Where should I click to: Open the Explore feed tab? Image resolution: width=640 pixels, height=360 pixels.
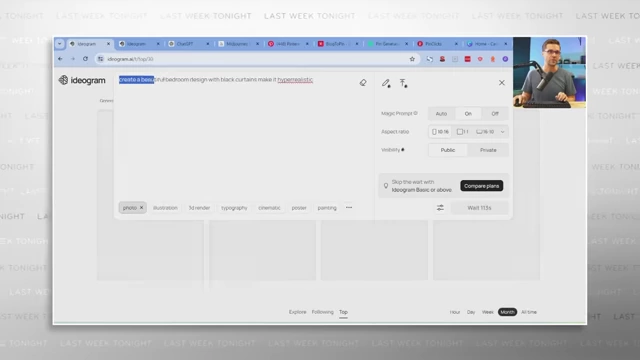pos(298,312)
